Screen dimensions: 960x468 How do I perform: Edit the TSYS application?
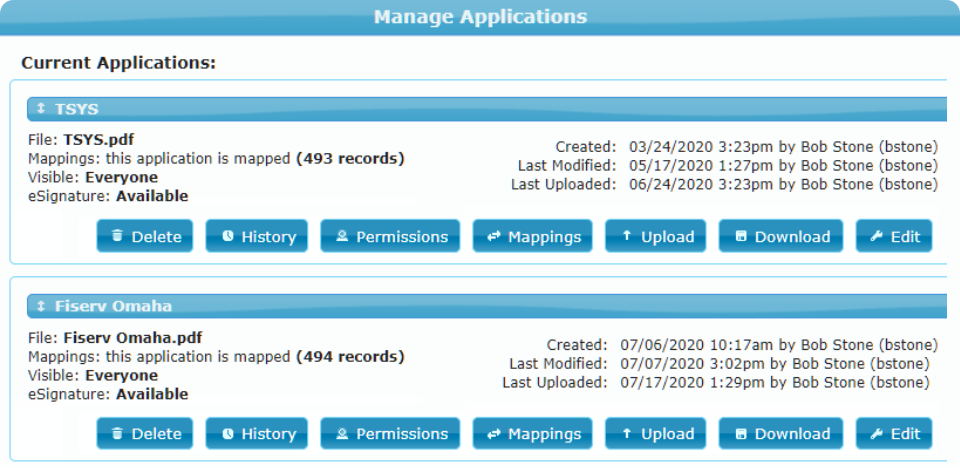894,236
